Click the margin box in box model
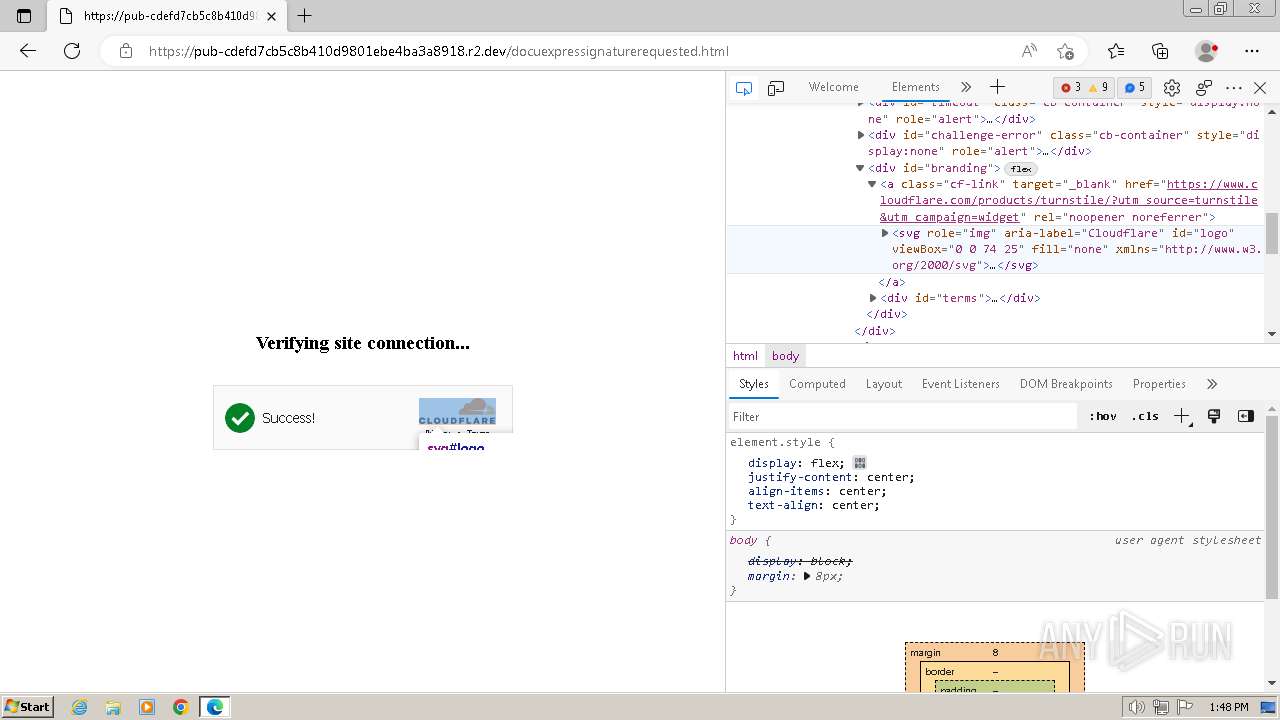Screen dimensions: 1280x720 pos(995,653)
